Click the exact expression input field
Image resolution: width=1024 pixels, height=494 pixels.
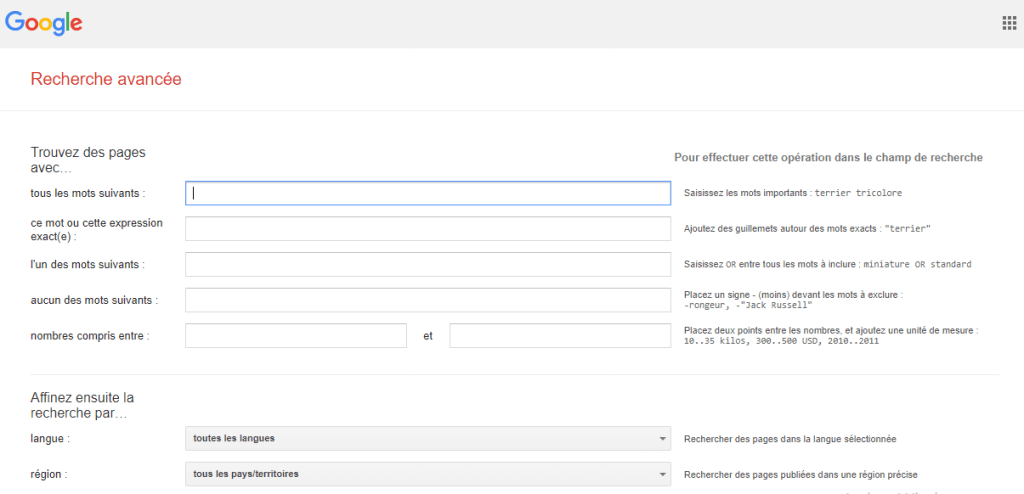pyautogui.click(x=427, y=229)
